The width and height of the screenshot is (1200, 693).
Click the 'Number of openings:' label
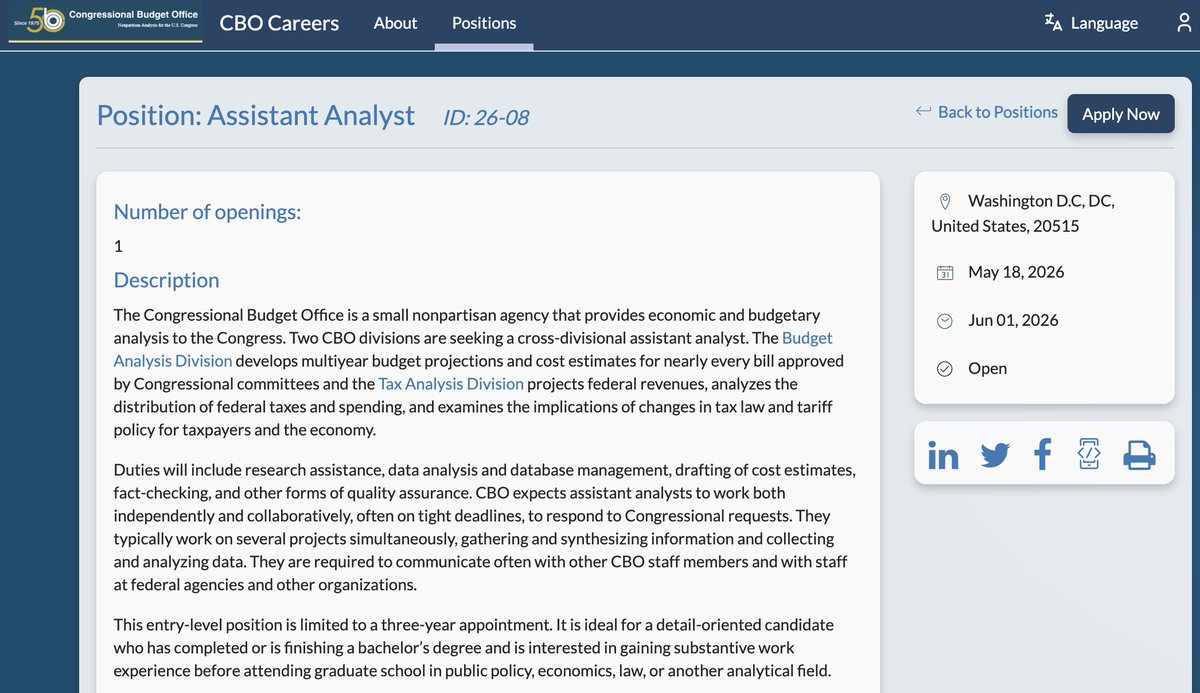[x=207, y=211]
